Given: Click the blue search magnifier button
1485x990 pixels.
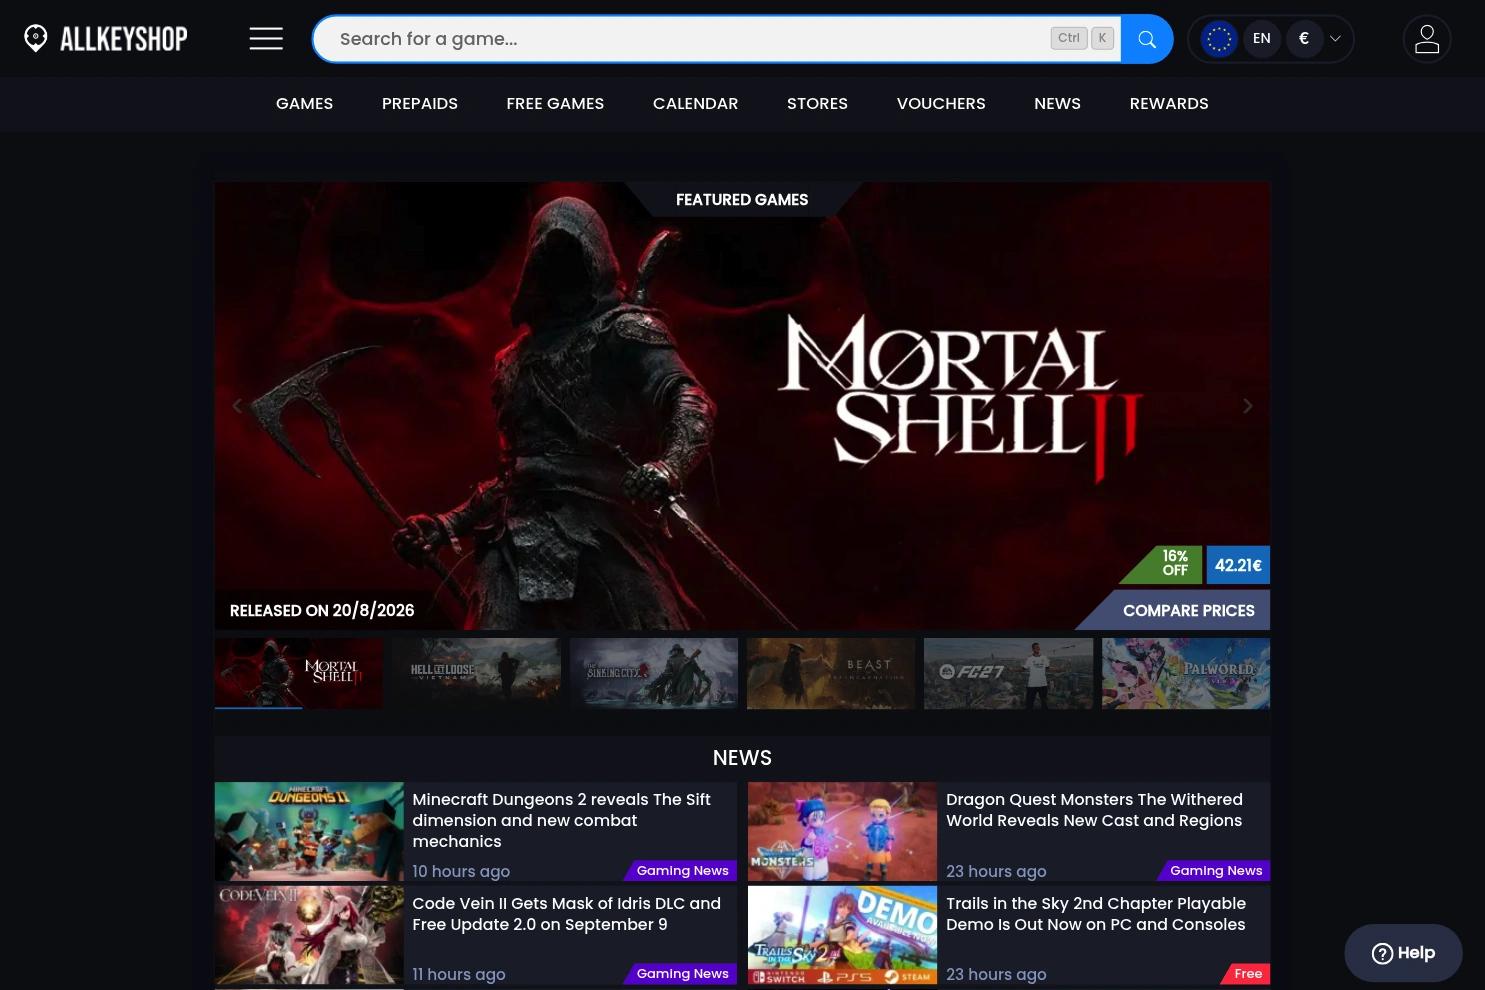Looking at the screenshot, I should pos(1147,39).
